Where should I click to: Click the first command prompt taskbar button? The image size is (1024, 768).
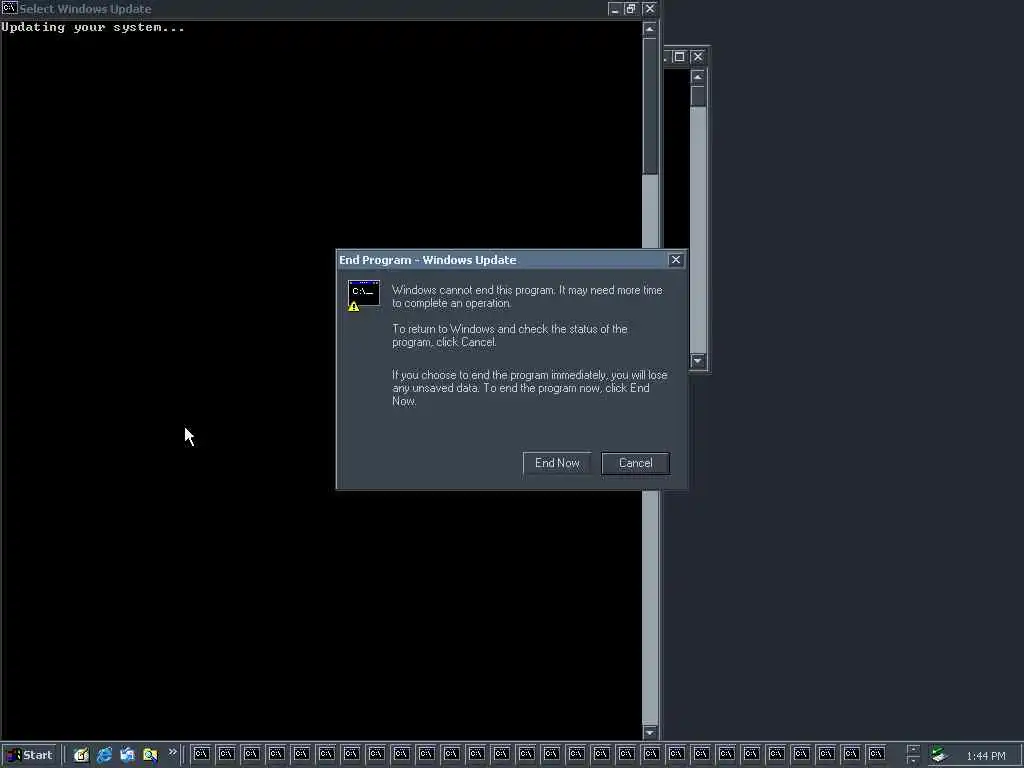[201, 754]
